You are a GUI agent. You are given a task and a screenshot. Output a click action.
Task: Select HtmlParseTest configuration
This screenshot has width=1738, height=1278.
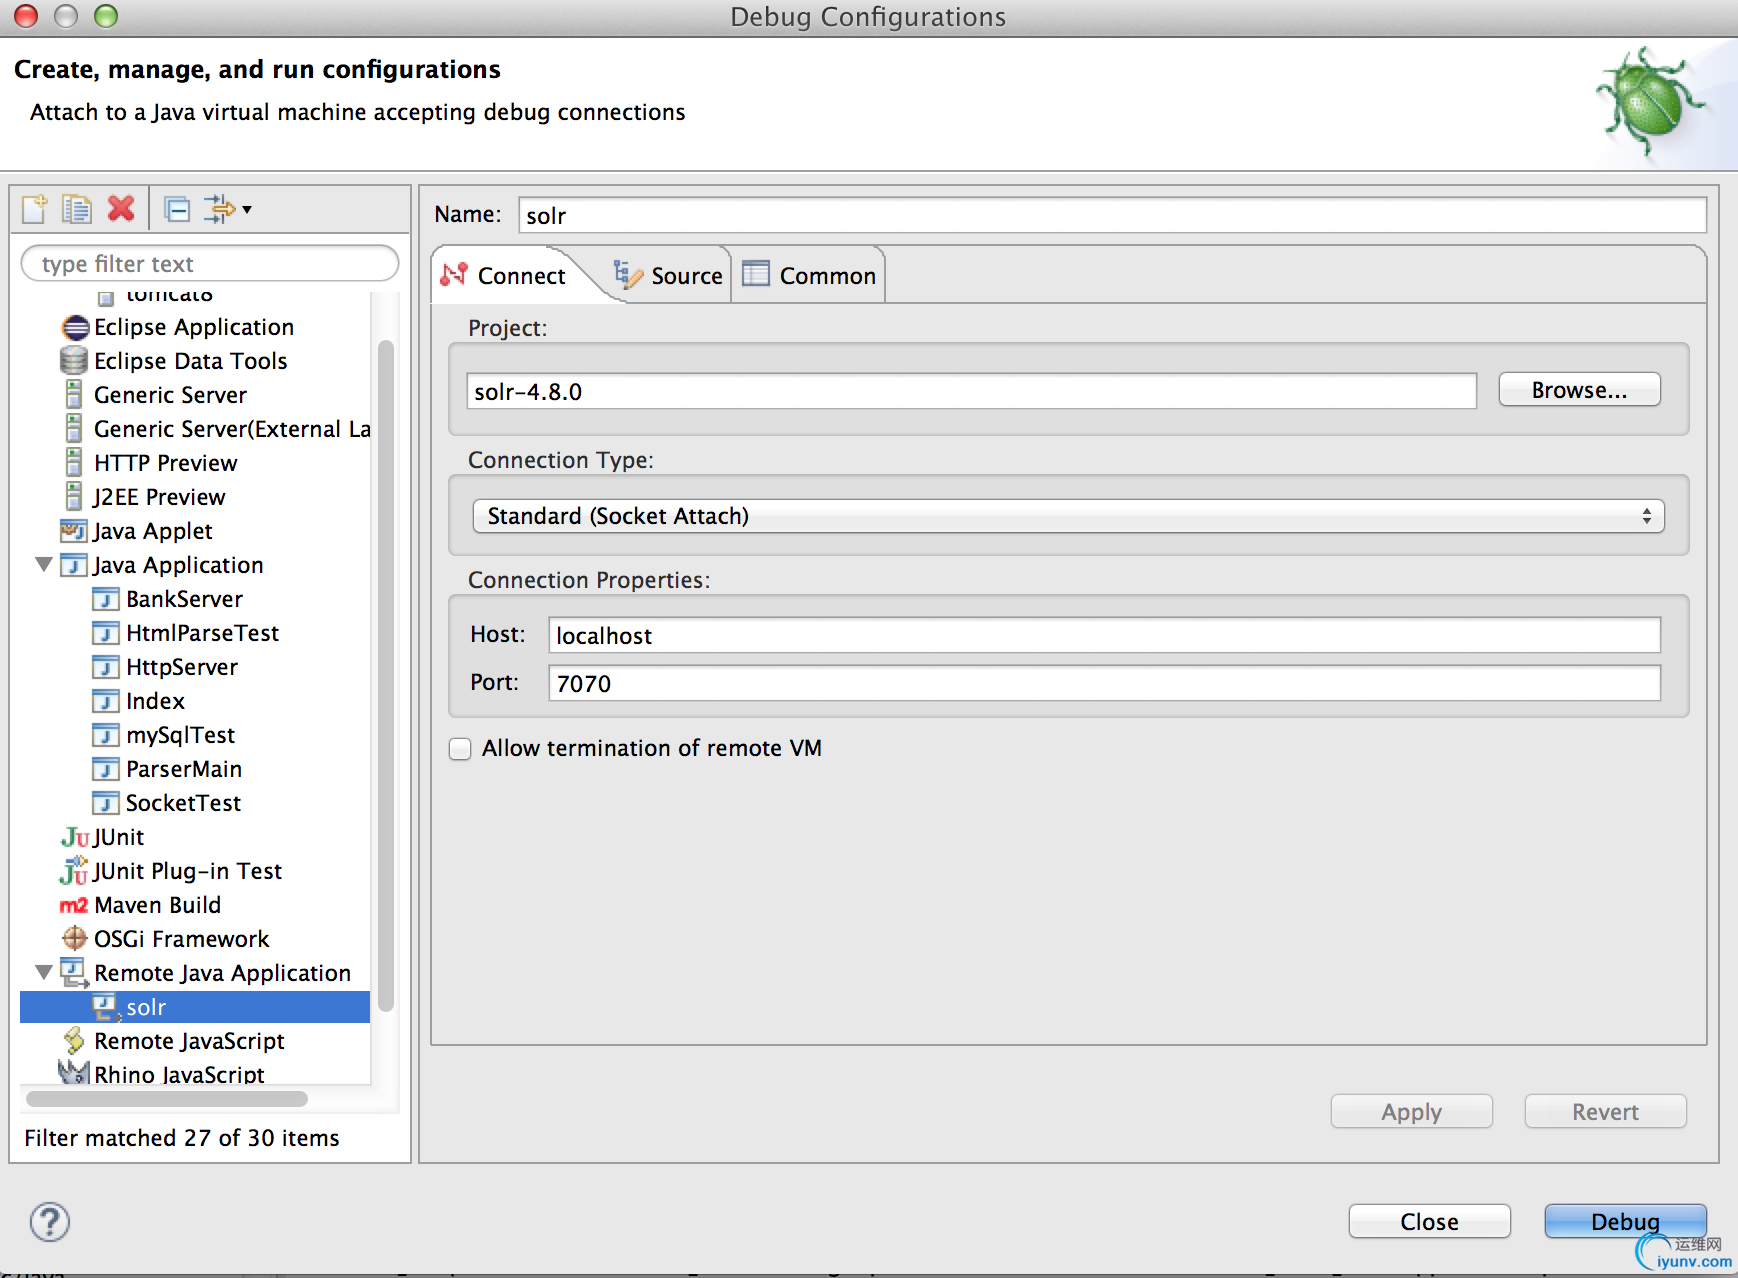[x=202, y=633]
